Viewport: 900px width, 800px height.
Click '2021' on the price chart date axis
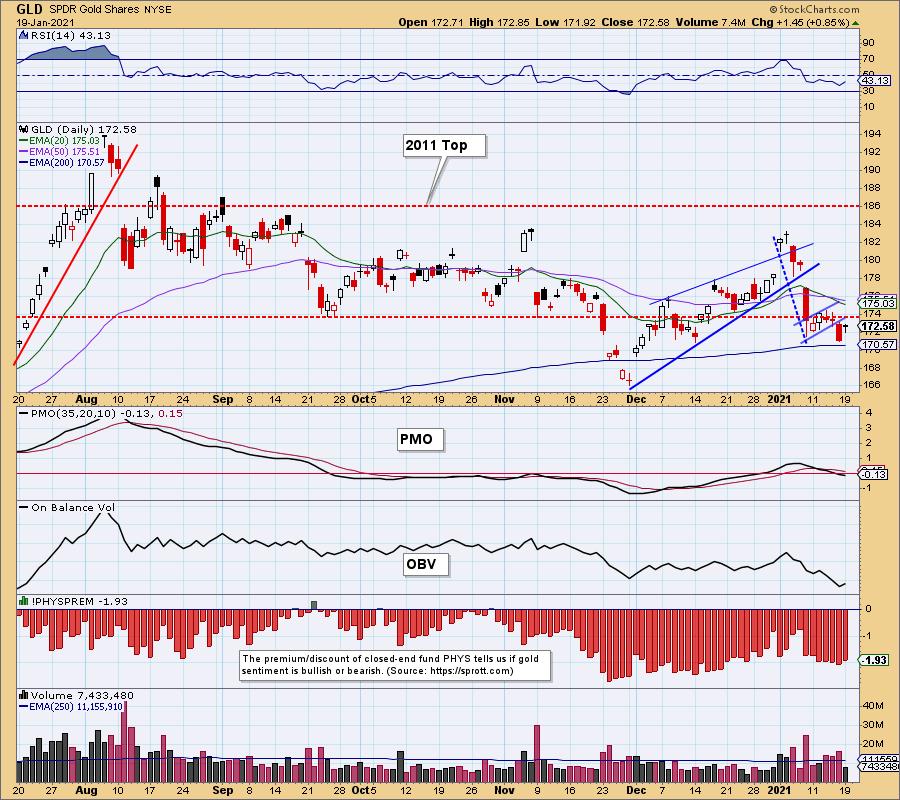(780, 399)
